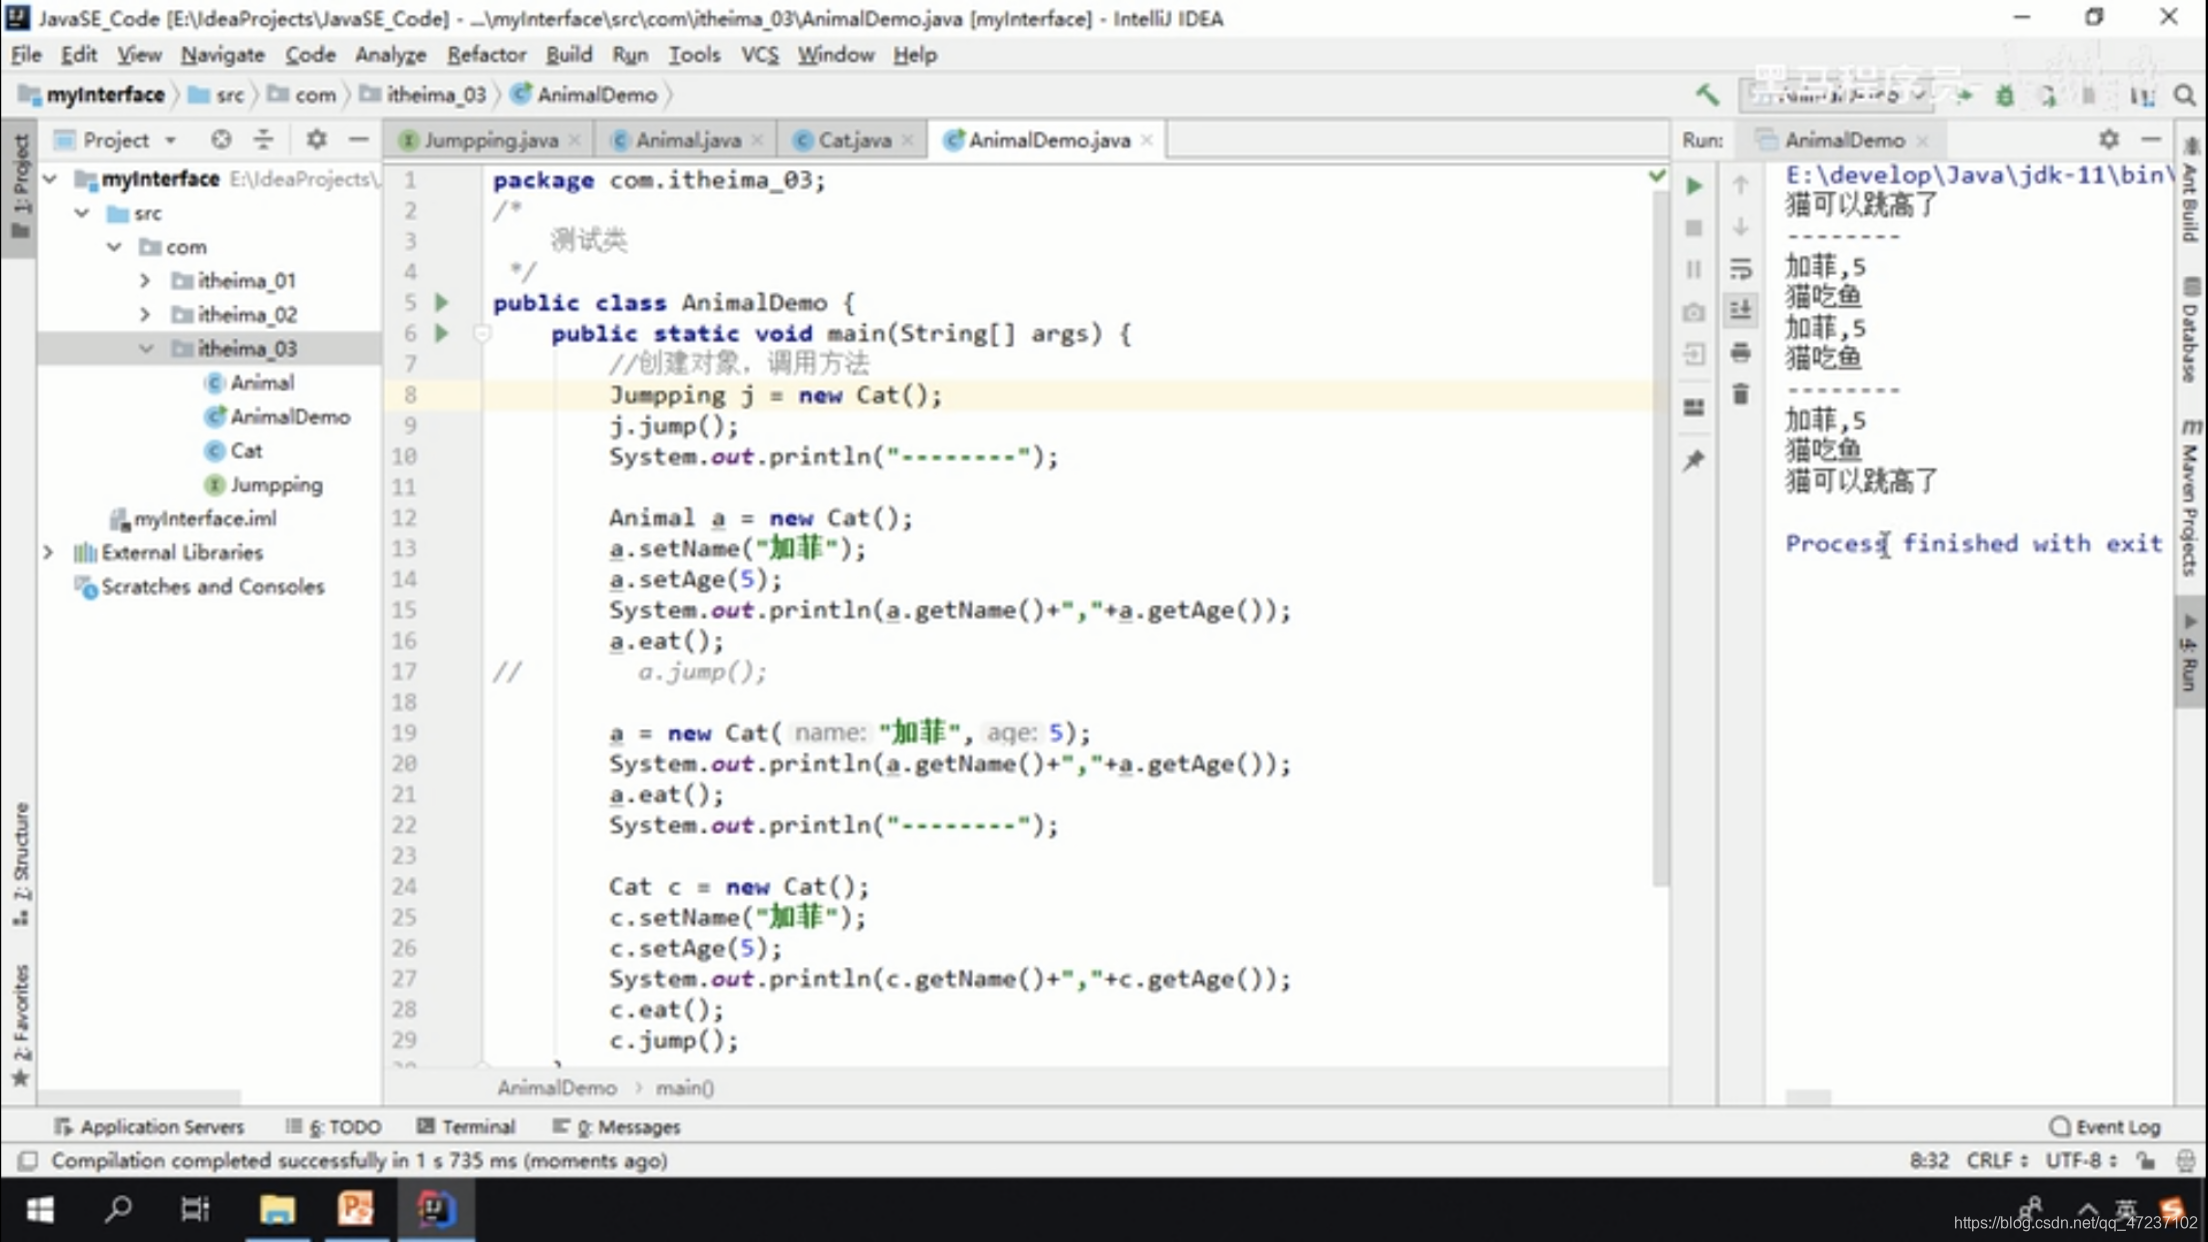Open File Explorer from the taskbar
The image size is (2208, 1242).
(x=277, y=1210)
